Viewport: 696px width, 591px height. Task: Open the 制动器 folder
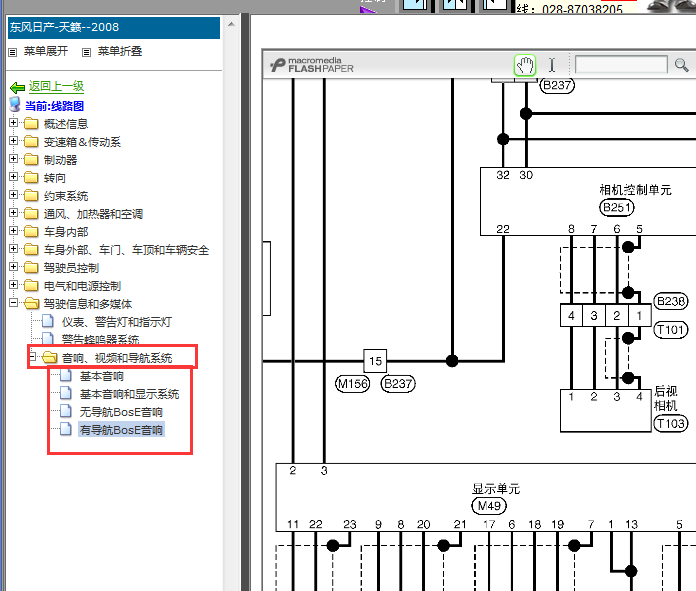[60, 160]
